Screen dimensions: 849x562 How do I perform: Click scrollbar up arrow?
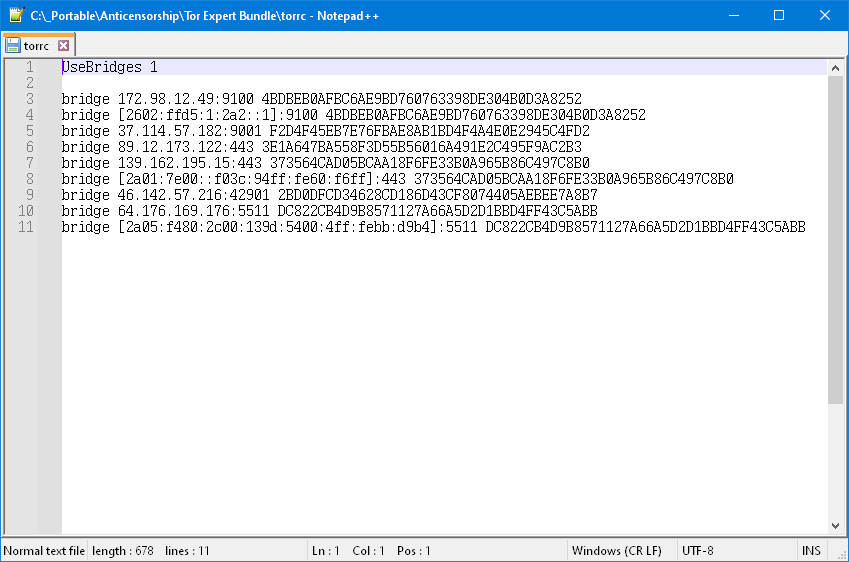pyautogui.click(x=835, y=68)
